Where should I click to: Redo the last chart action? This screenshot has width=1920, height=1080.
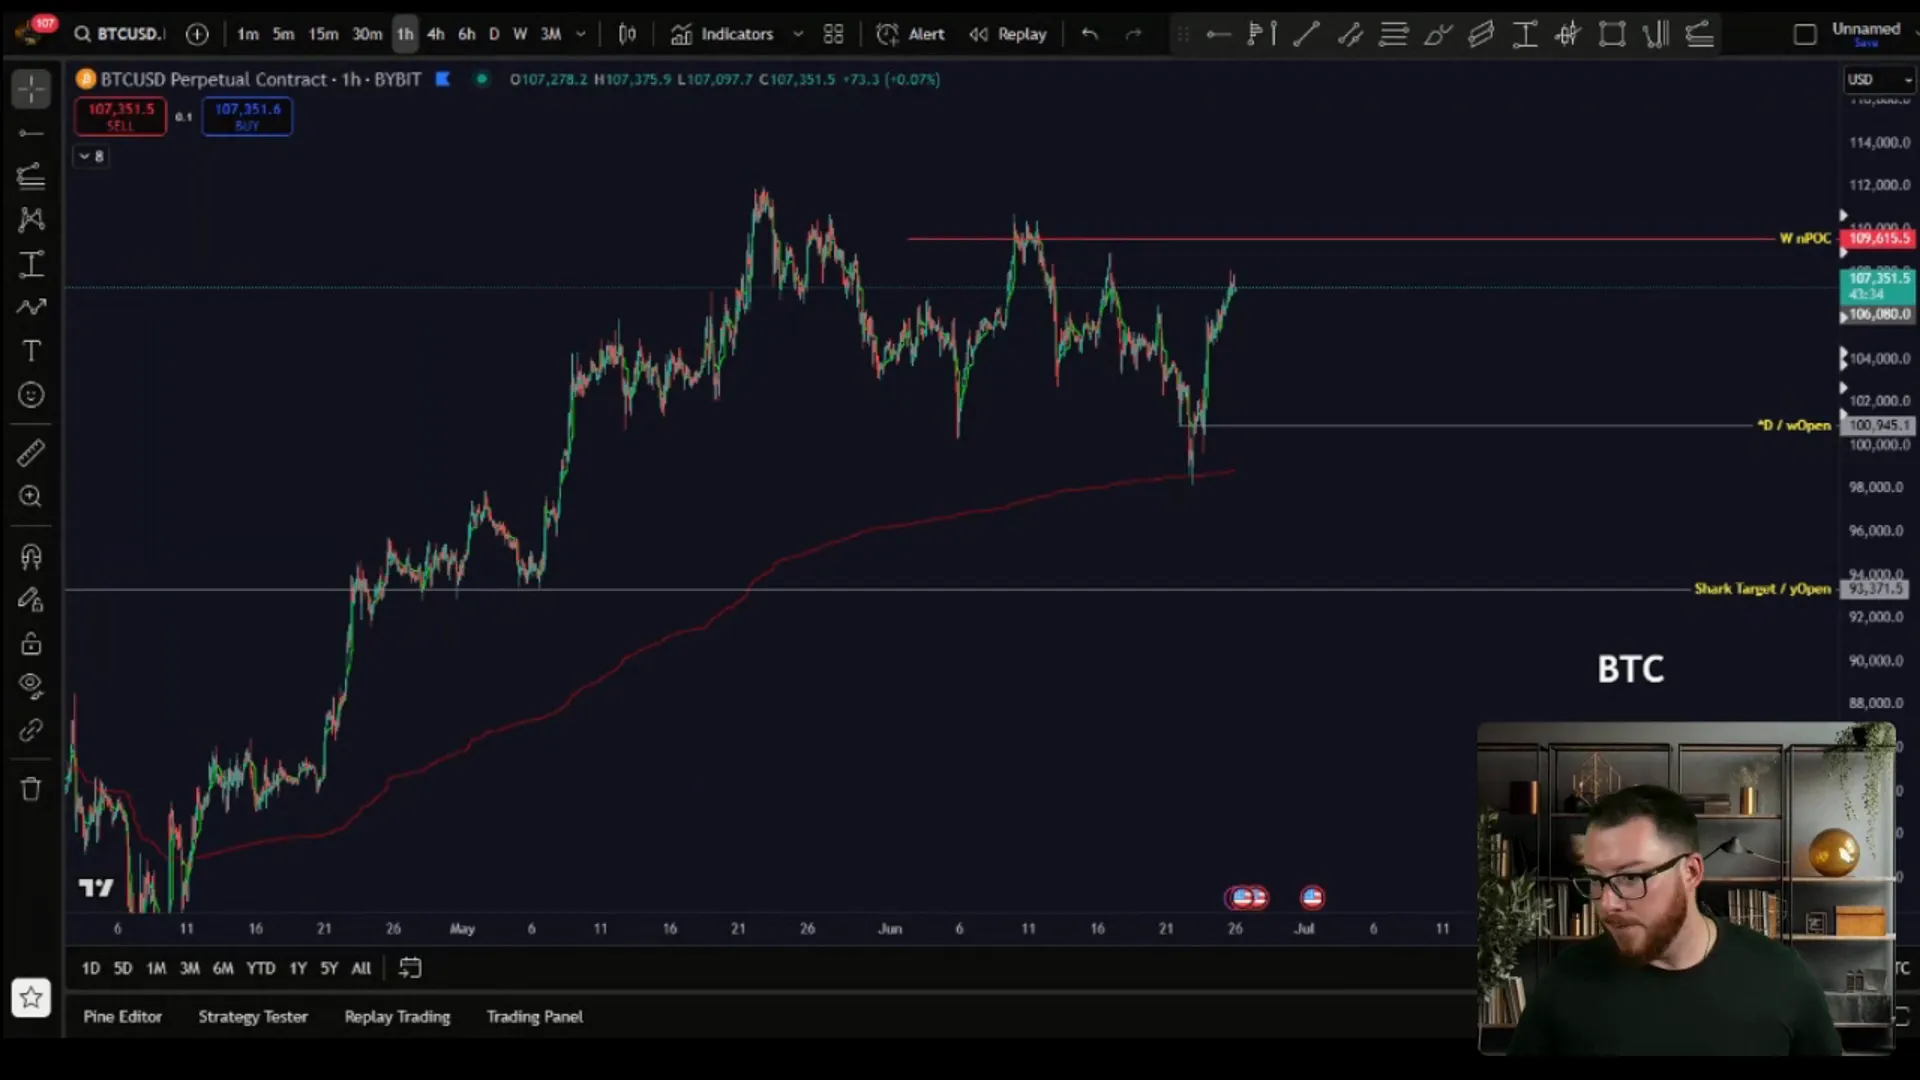1133,34
